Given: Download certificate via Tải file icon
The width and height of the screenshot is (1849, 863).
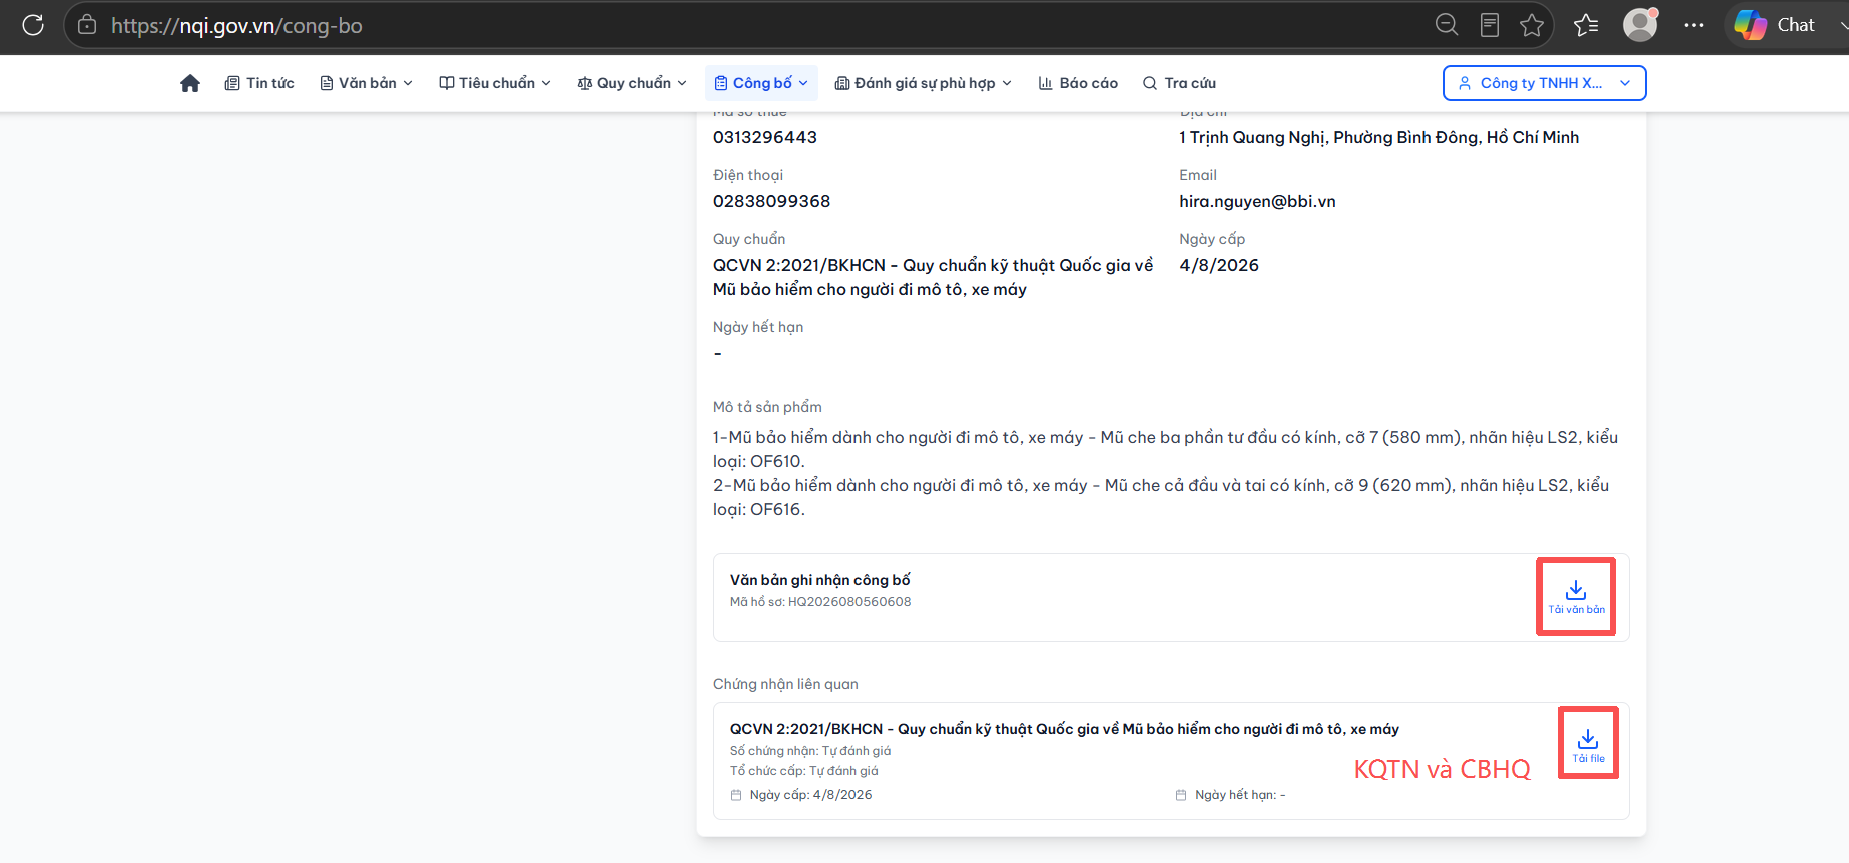Looking at the screenshot, I should pyautogui.click(x=1588, y=746).
